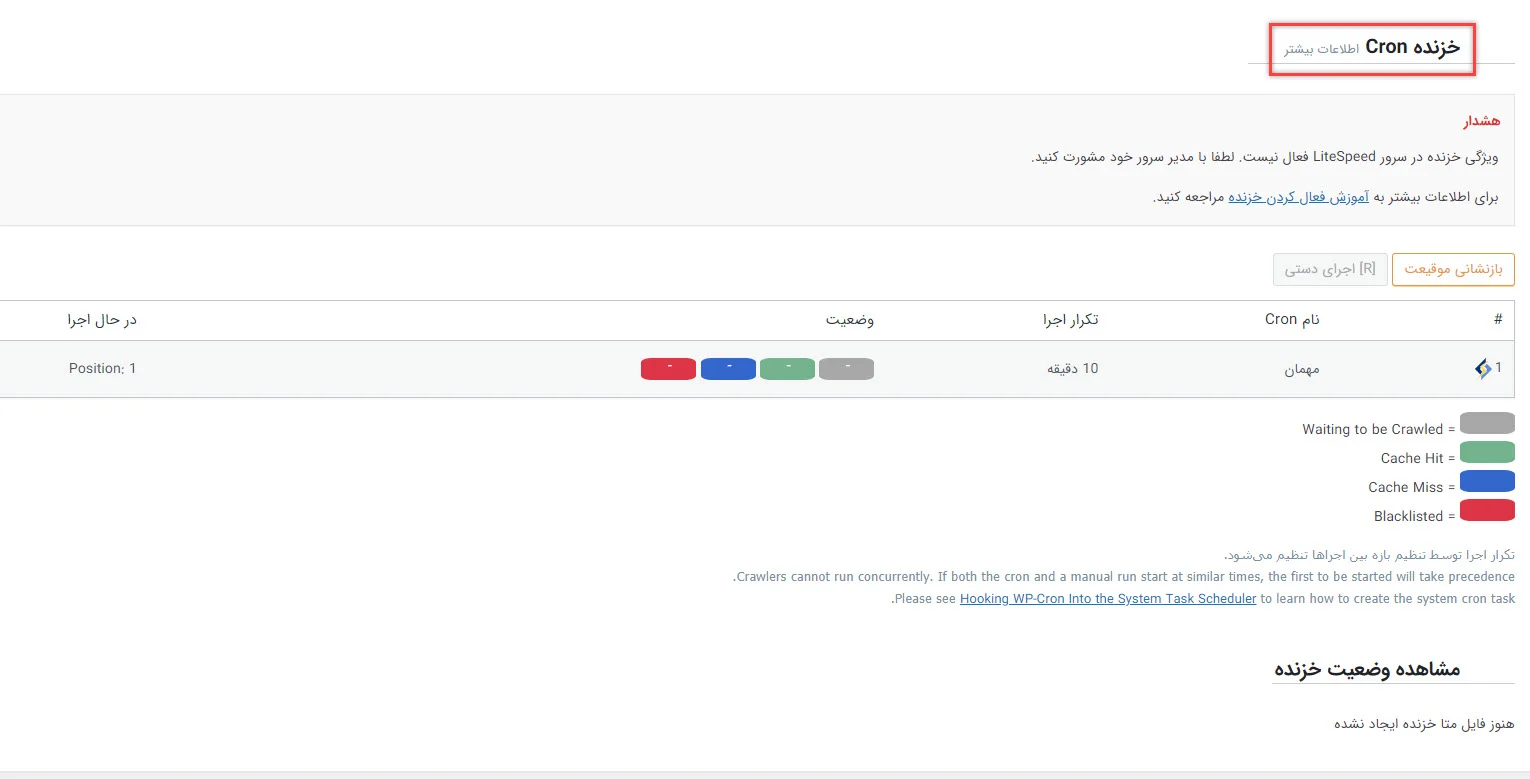Click the red status badge in the مهمان row

pos(668,369)
